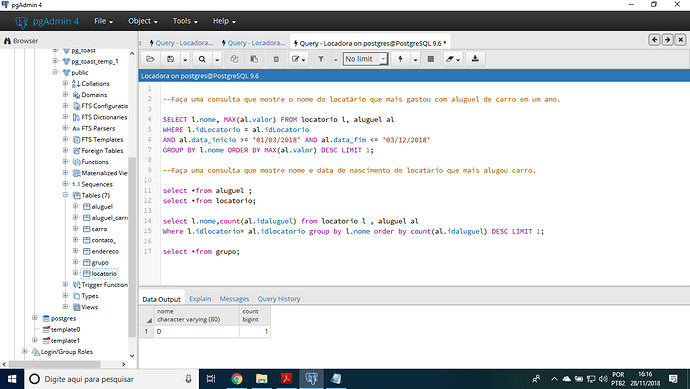Switch to second Query - Locadora tab
Image resolution: width=690 pixels, height=389 pixels.
(253, 43)
